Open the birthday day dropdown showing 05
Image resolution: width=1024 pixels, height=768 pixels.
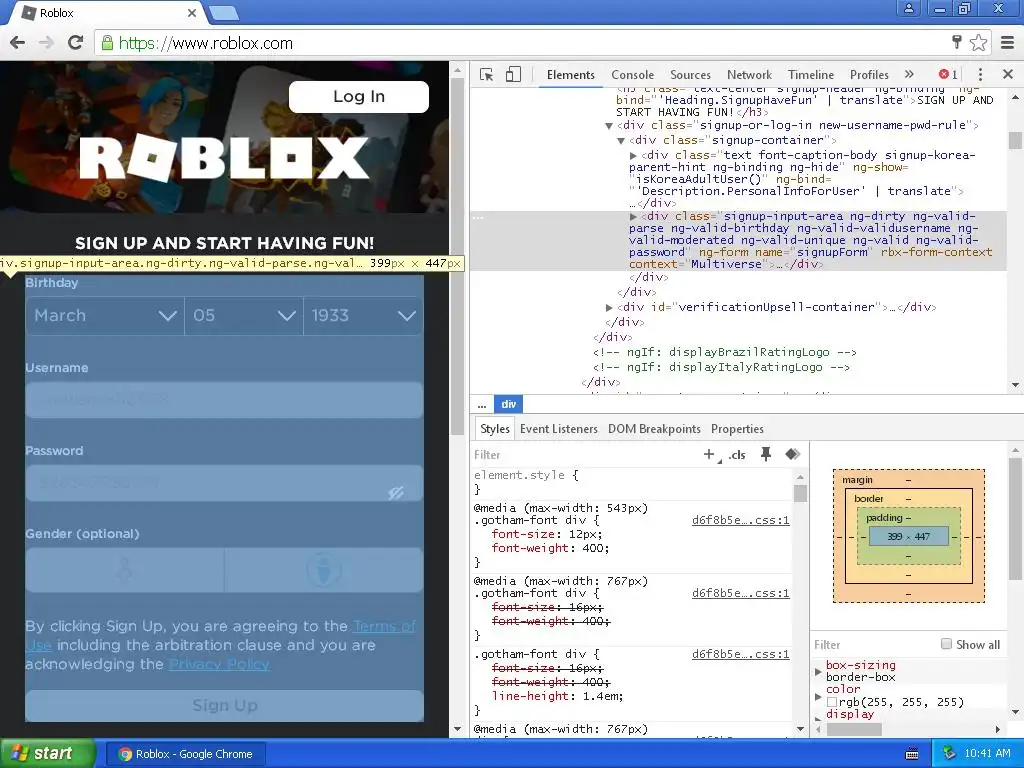point(244,315)
